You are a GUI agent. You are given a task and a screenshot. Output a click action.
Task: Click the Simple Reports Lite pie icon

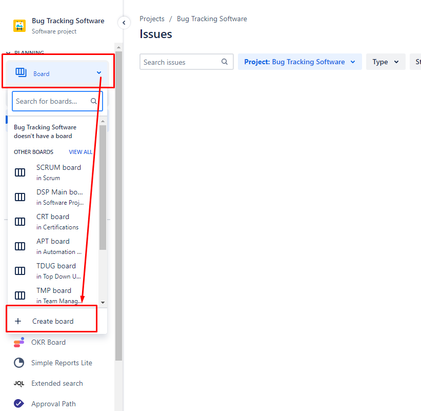point(19,363)
